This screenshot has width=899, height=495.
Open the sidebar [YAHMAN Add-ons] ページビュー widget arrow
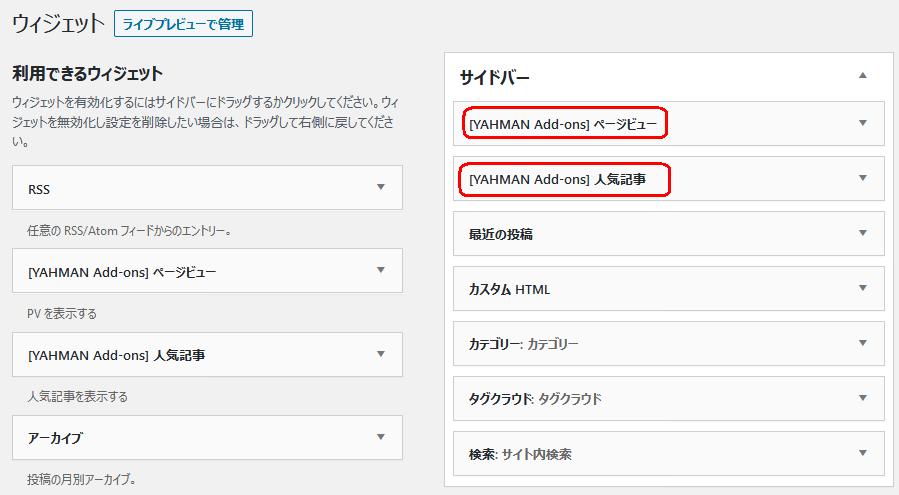[863, 123]
